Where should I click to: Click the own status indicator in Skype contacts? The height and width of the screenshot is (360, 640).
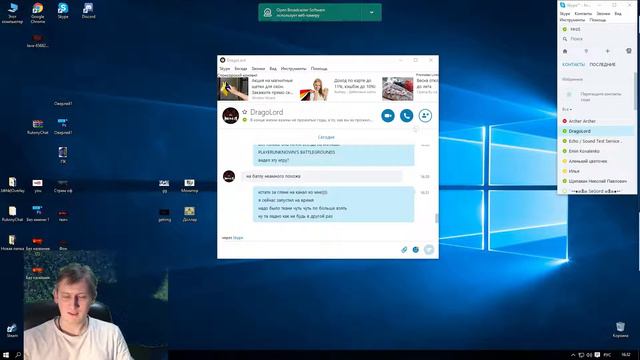coord(565,29)
